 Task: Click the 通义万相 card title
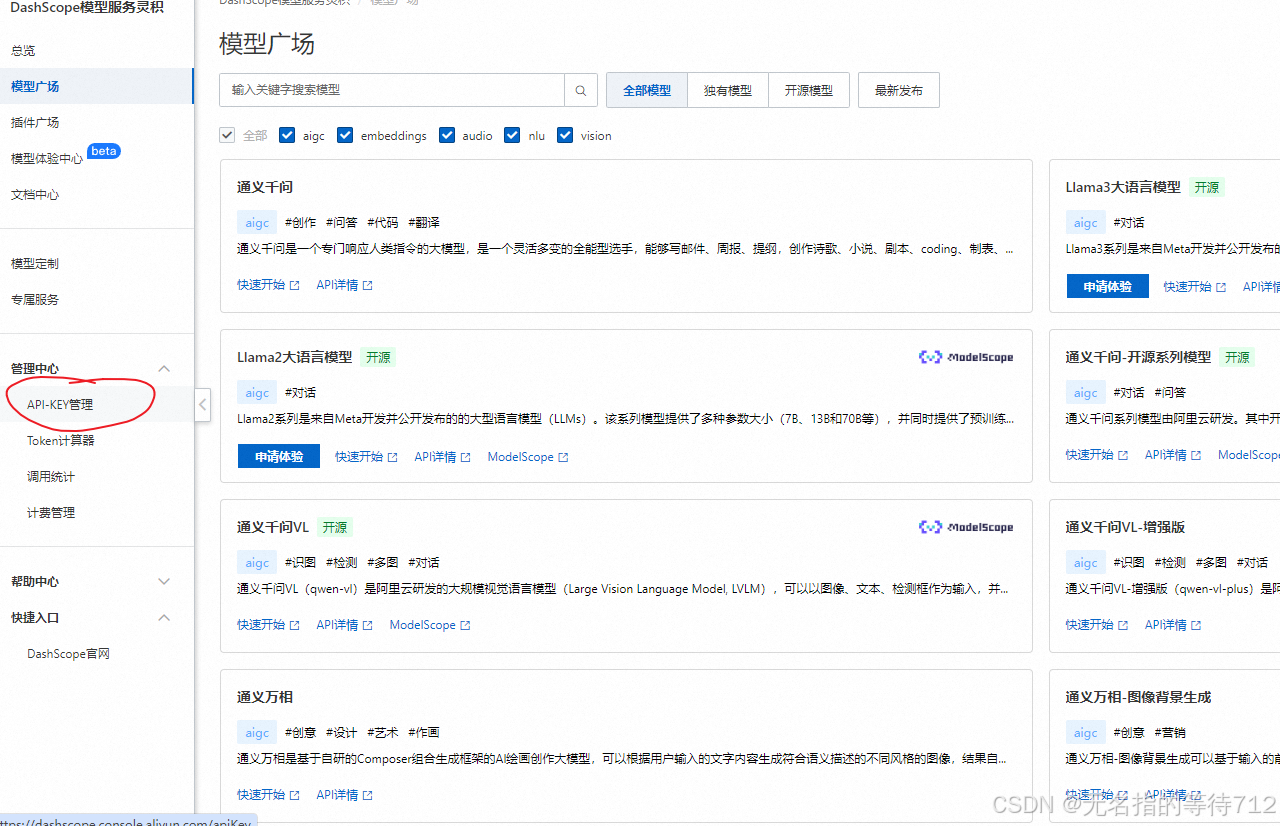[265, 697]
